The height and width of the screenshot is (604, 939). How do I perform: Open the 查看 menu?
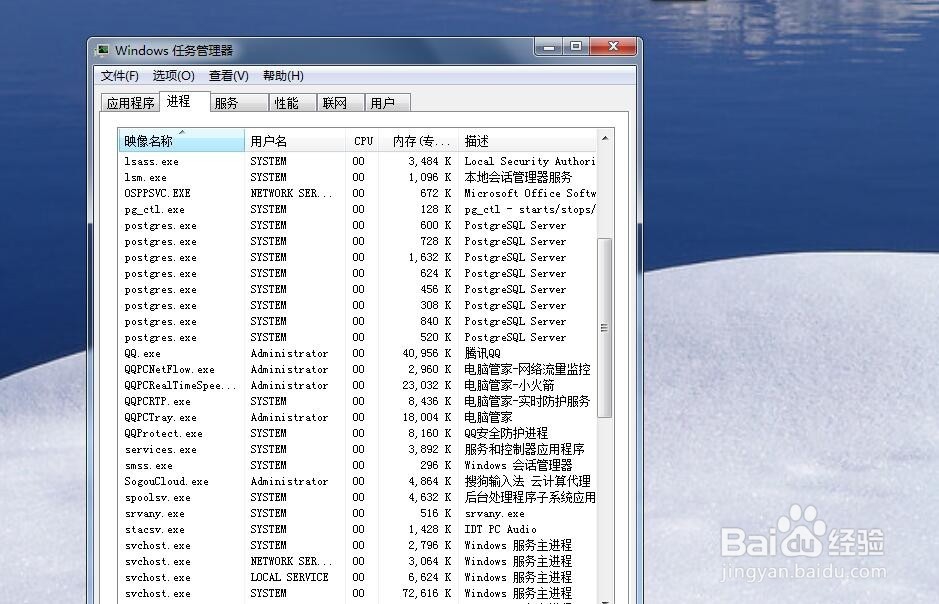click(x=228, y=75)
